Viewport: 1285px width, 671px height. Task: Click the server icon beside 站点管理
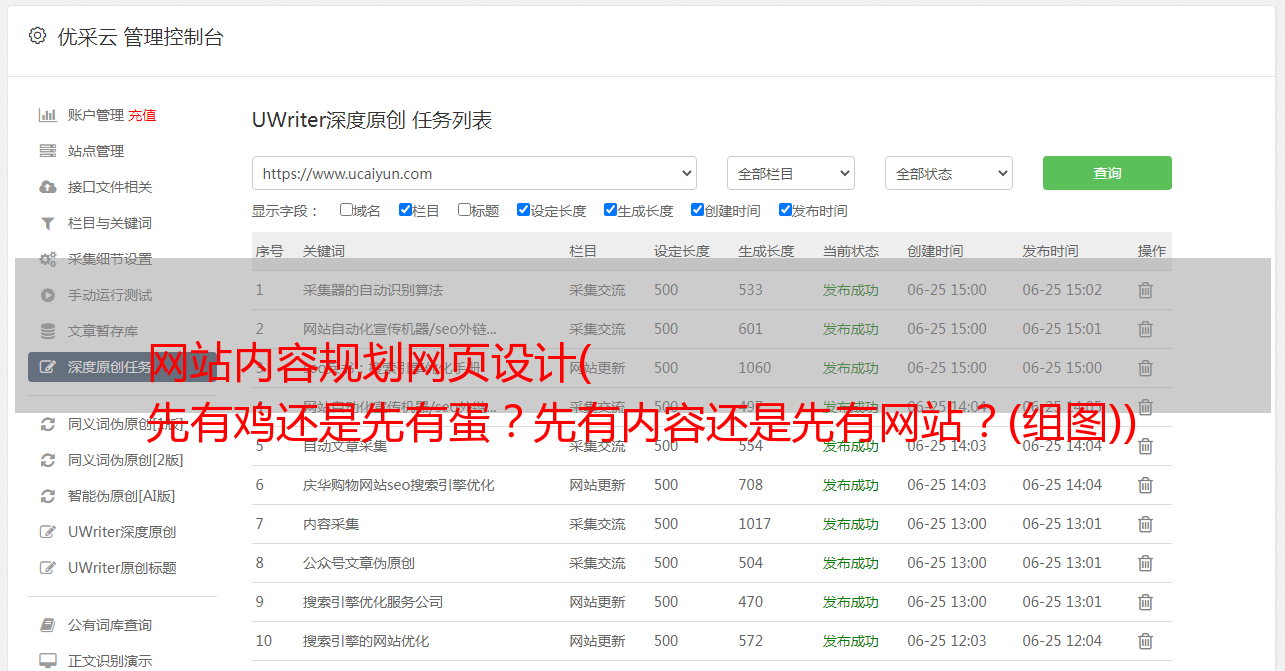coord(47,151)
